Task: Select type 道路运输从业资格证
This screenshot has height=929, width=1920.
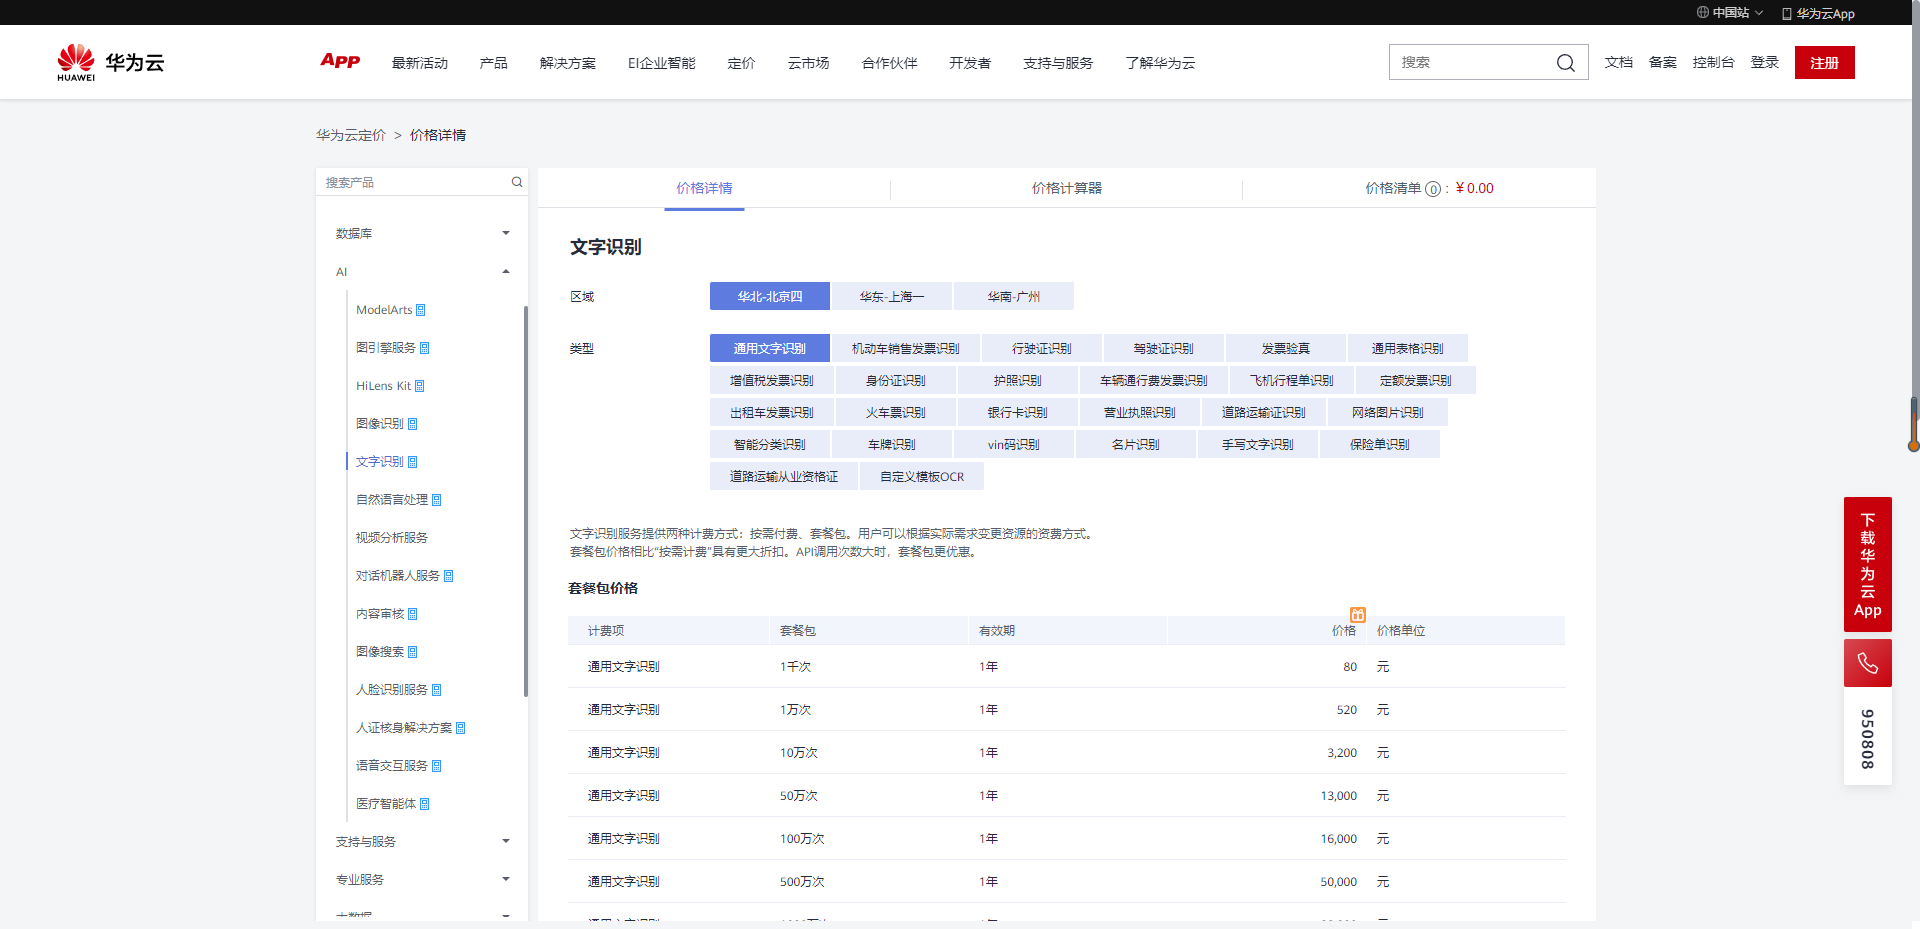Action: coord(784,476)
